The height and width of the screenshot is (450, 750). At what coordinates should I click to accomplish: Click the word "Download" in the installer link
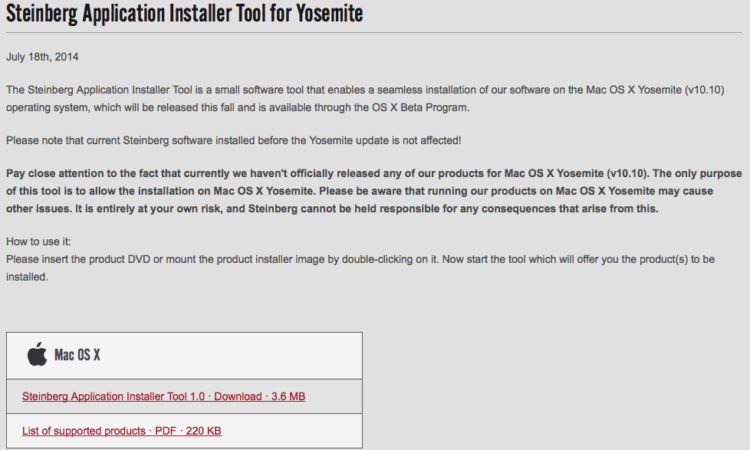click(237, 396)
